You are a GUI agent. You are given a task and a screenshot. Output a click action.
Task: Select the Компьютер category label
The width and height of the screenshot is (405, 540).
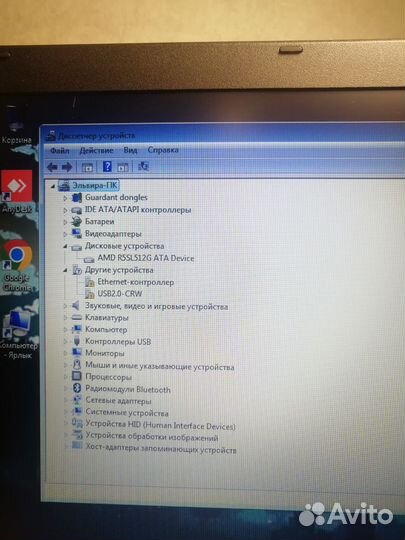[x=106, y=330]
